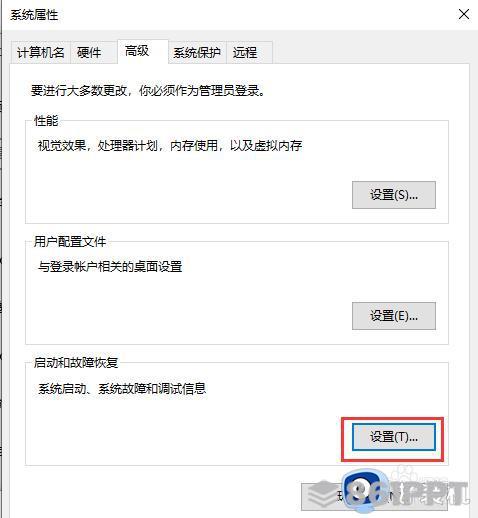Open the 硬件 tab

point(89,52)
